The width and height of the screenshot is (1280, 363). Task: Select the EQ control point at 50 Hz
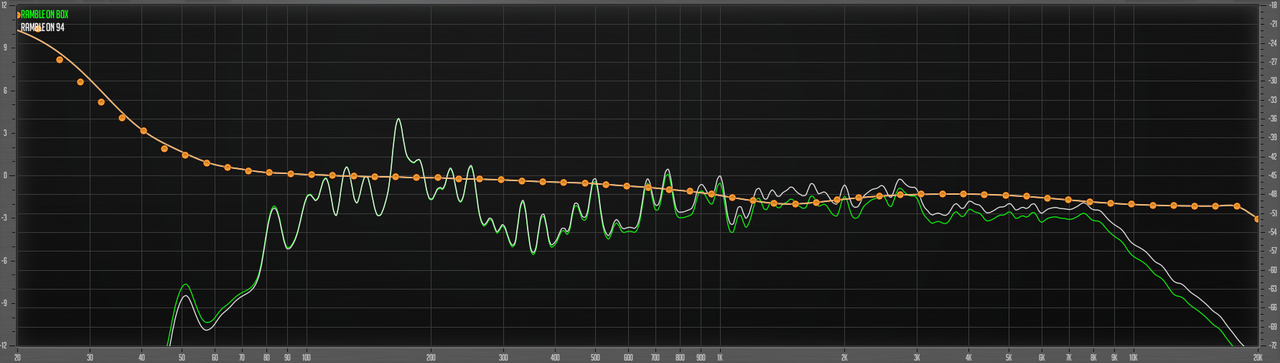pos(185,155)
